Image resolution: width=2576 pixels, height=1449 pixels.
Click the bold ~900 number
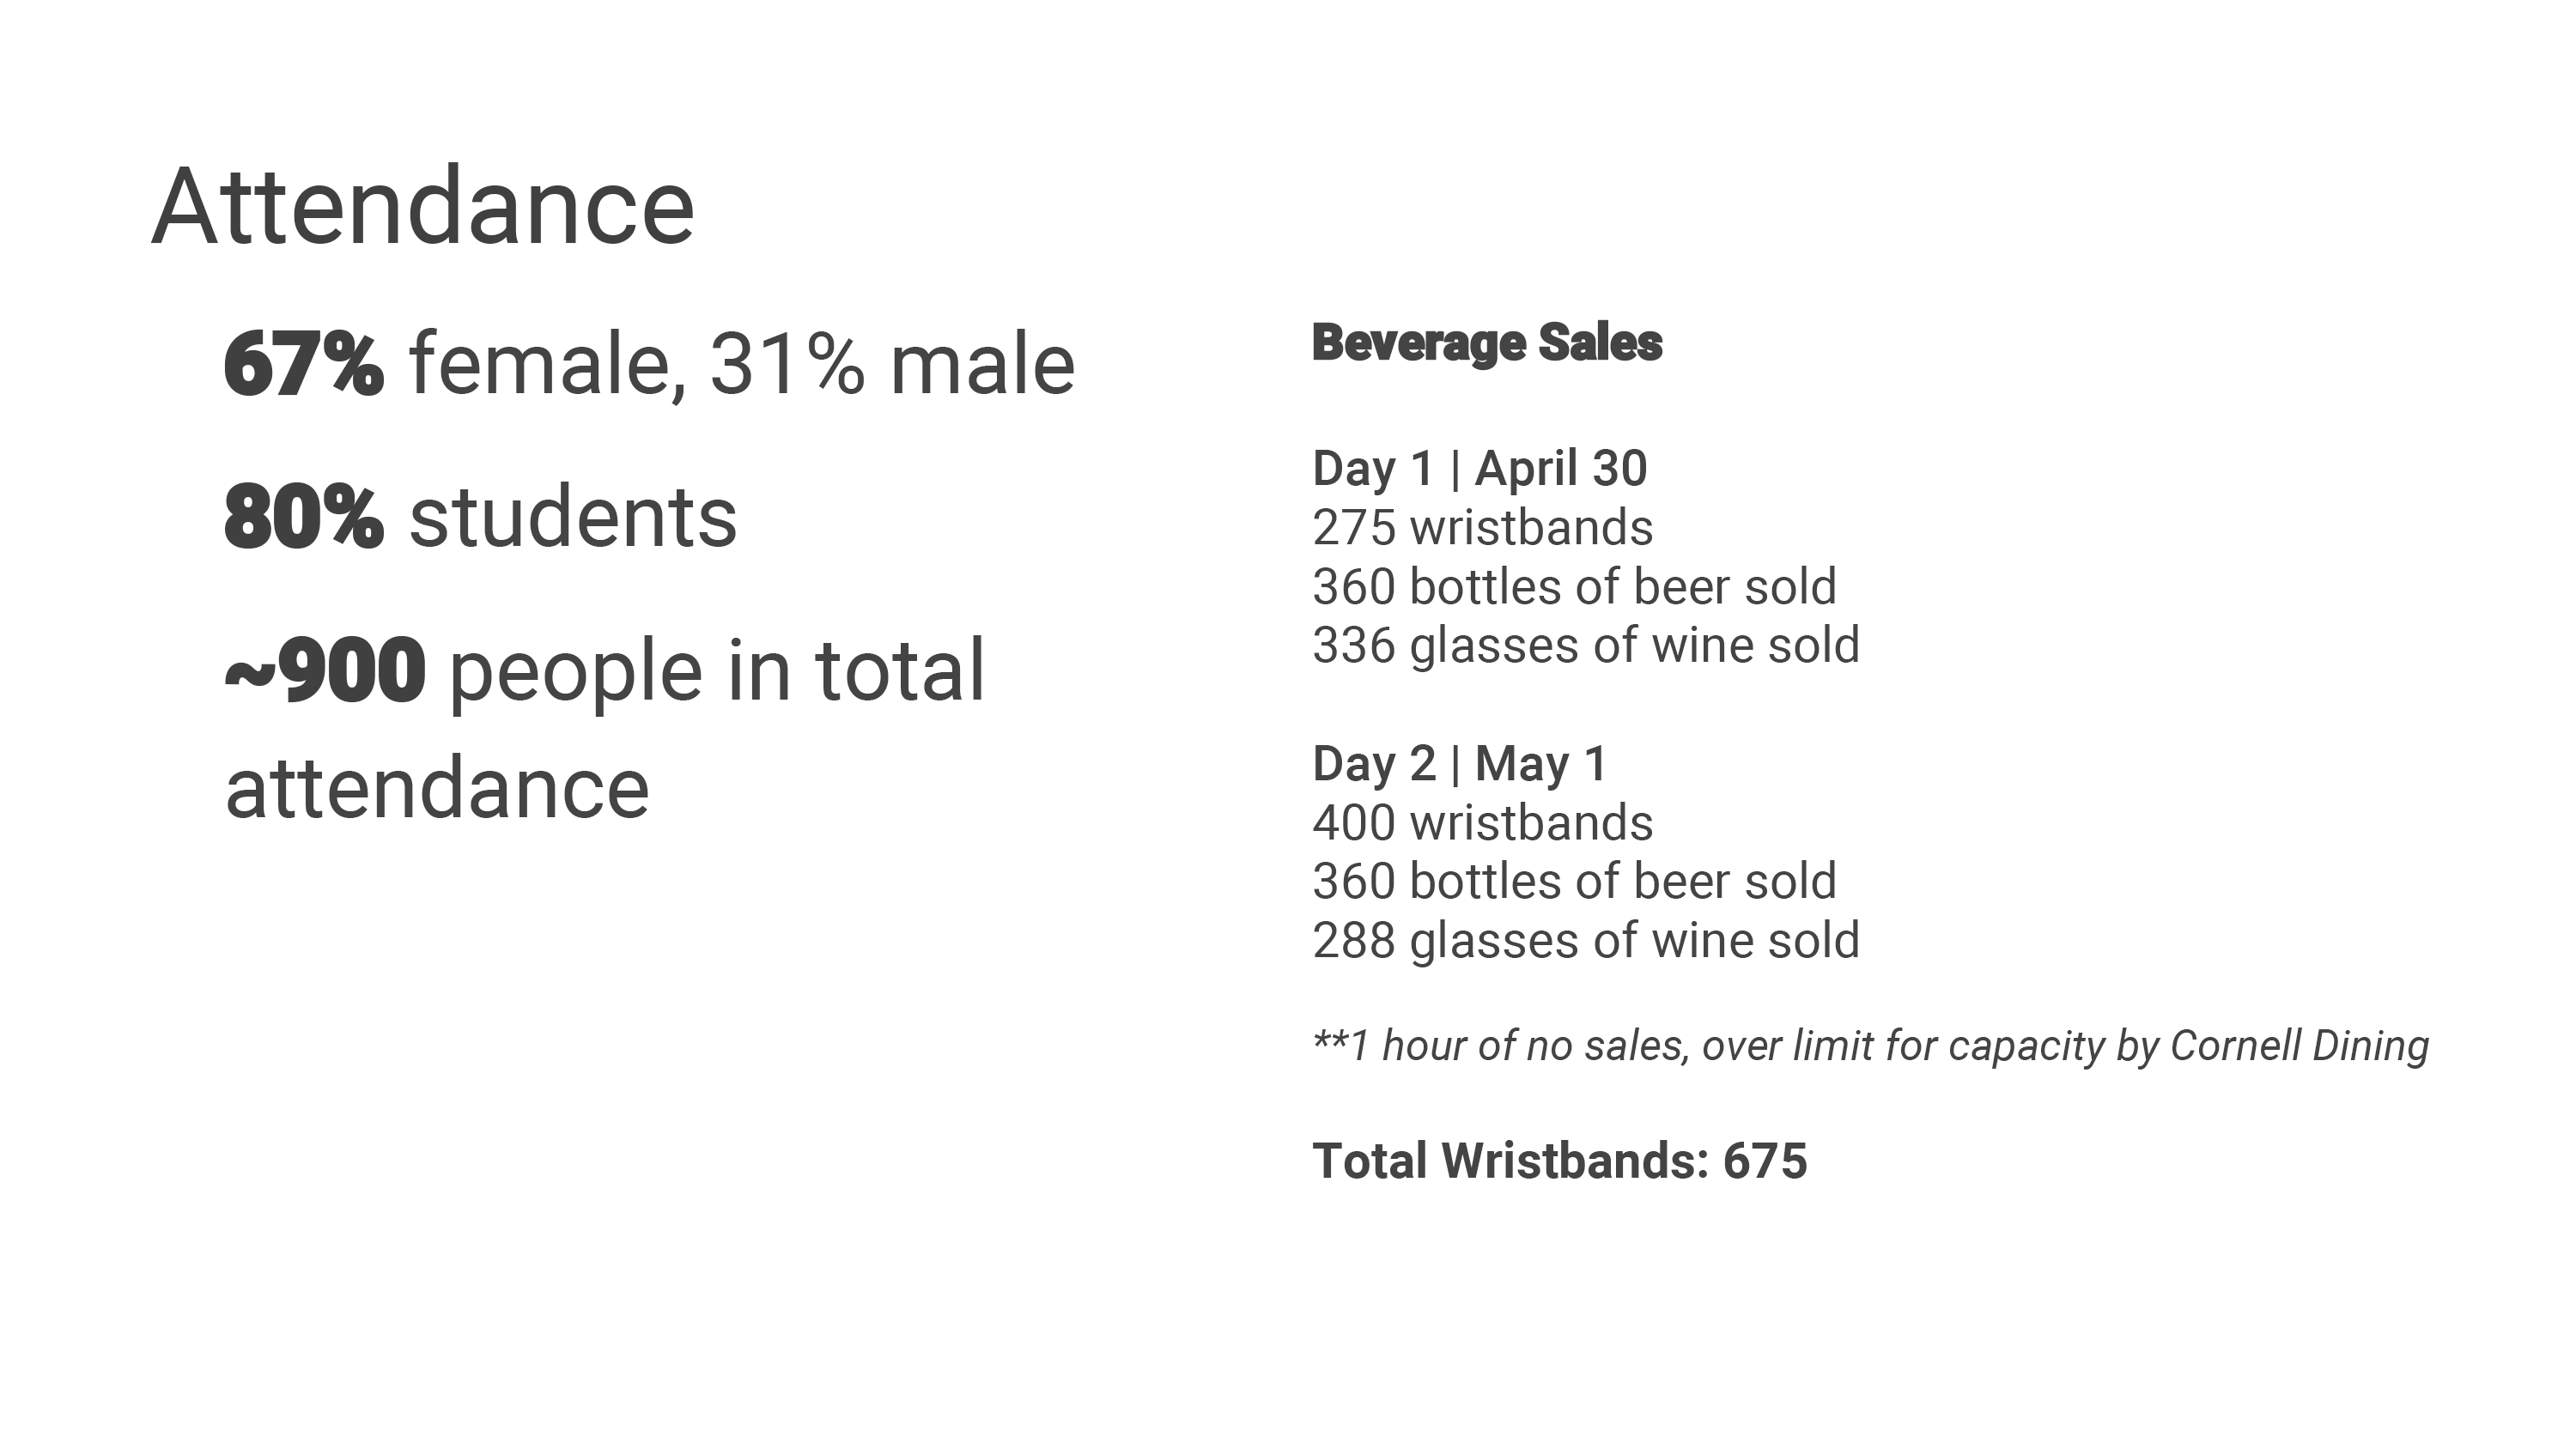pyautogui.click(x=325, y=670)
